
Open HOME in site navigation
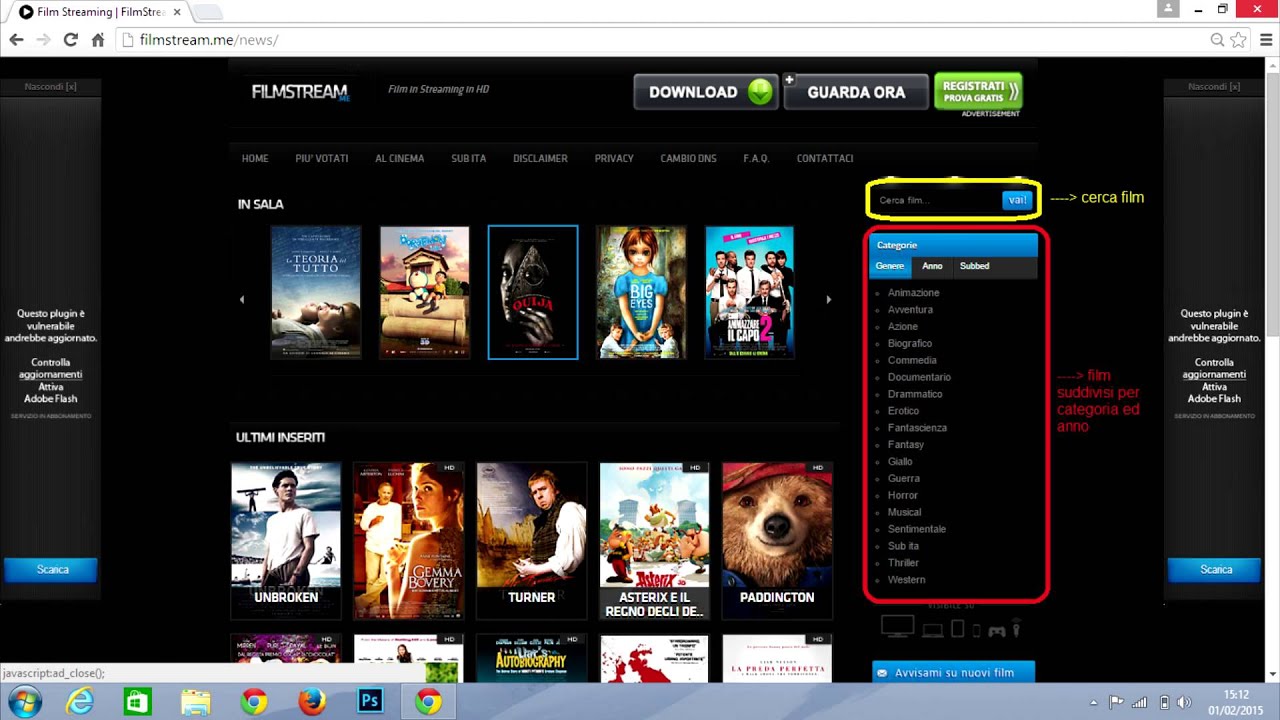click(255, 158)
